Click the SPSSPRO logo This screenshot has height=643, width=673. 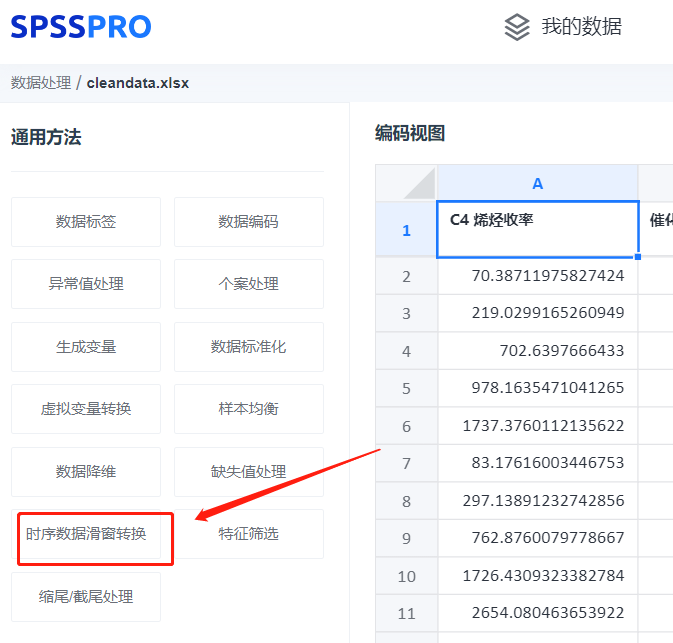click(81, 27)
